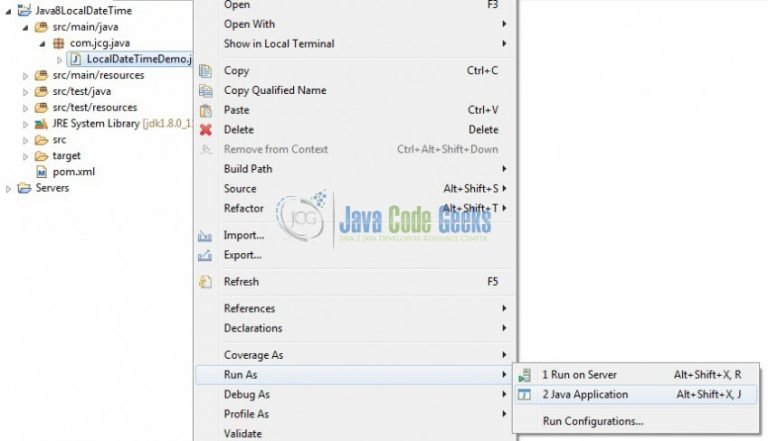768x441 pixels.
Task: Click the Copy Qualified Name icon
Action: (206, 91)
